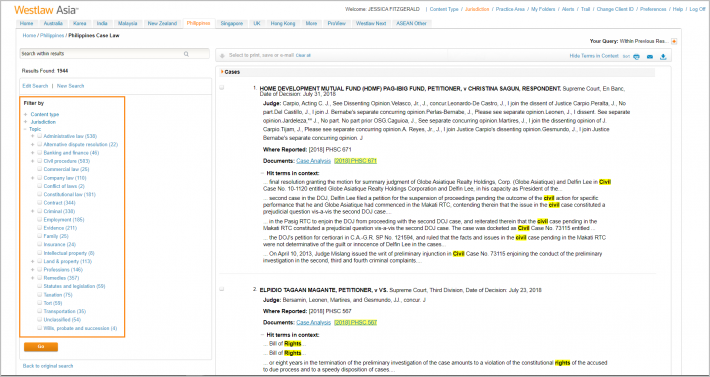Viewport: 710px width, 377px height.
Task: Click Change Client ID in top menu
Action: 615,9
